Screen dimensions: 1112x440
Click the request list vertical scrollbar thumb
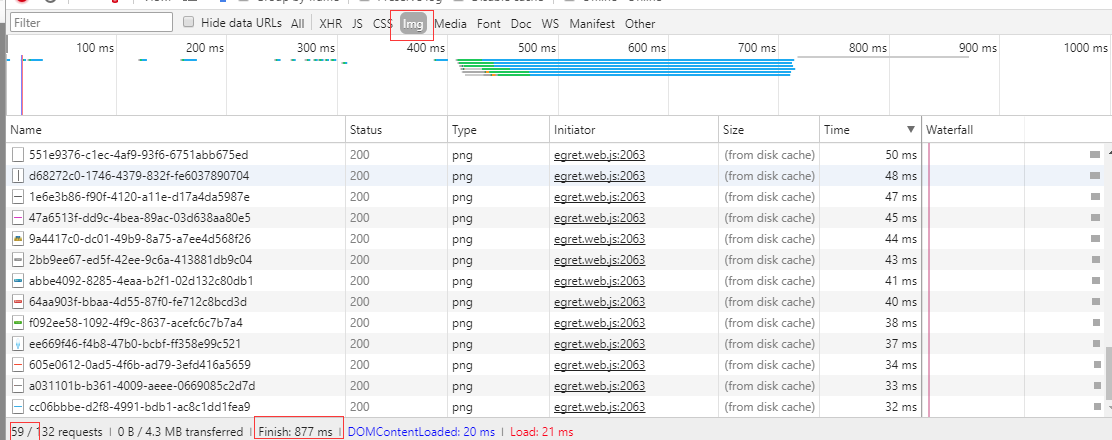pyautogui.click(x=1105, y=380)
